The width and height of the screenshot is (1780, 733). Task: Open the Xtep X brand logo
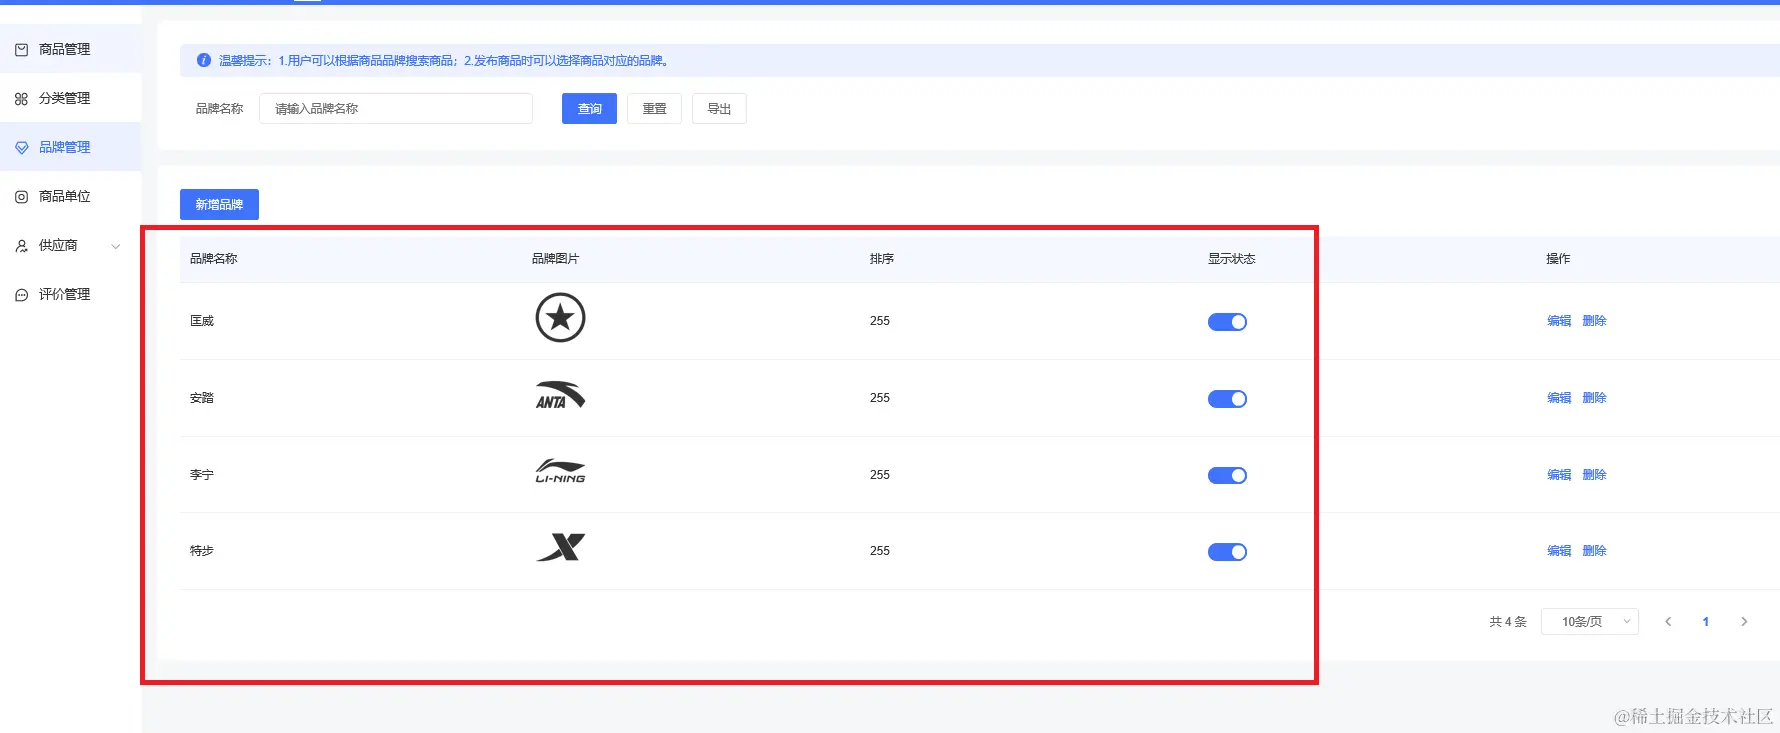tap(560, 547)
